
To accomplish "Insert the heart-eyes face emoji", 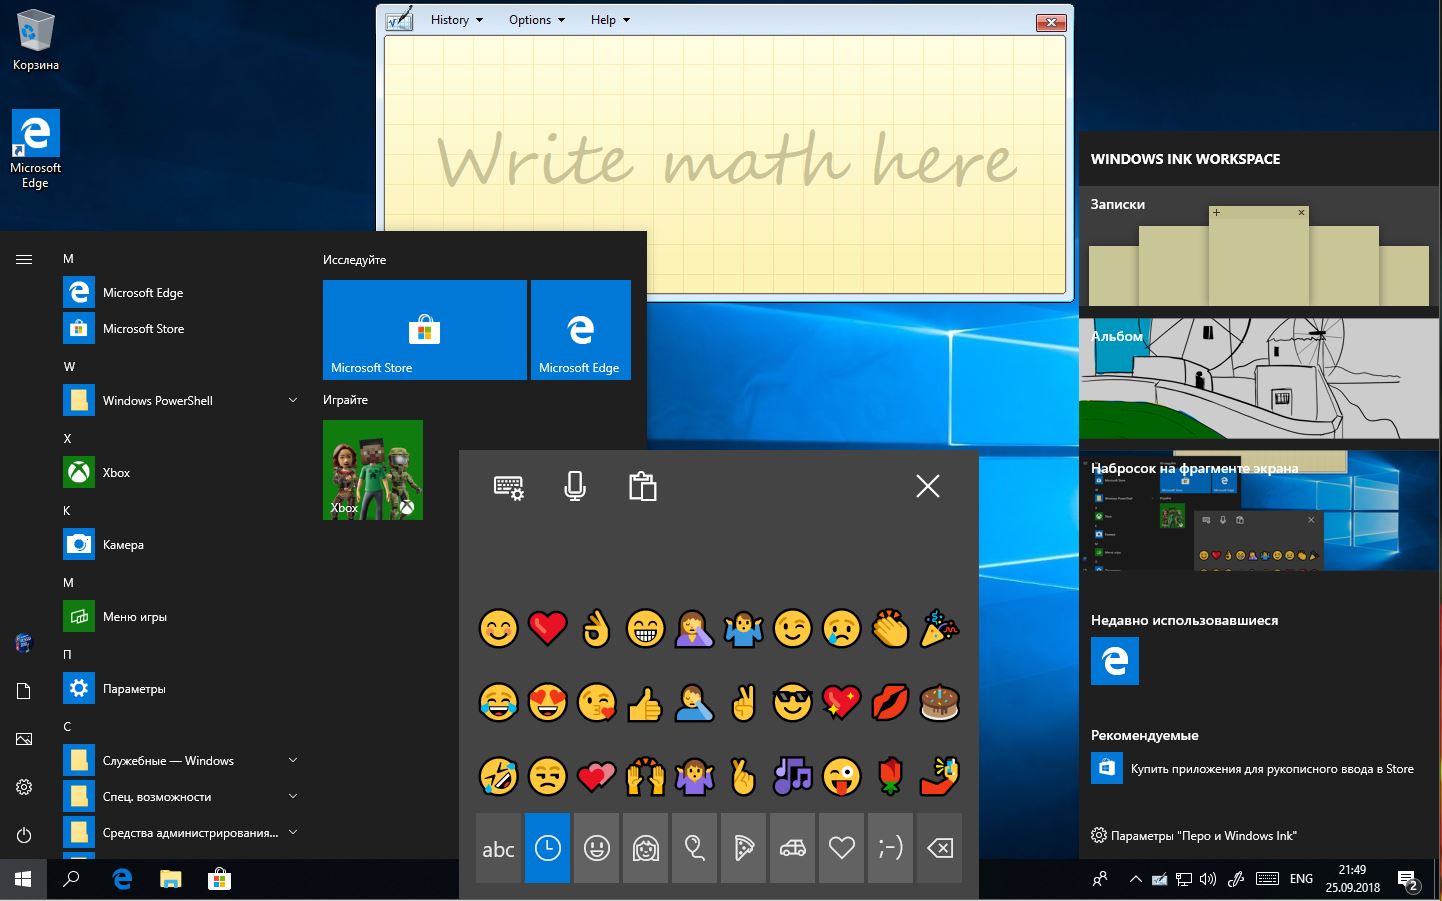I will click(547, 703).
